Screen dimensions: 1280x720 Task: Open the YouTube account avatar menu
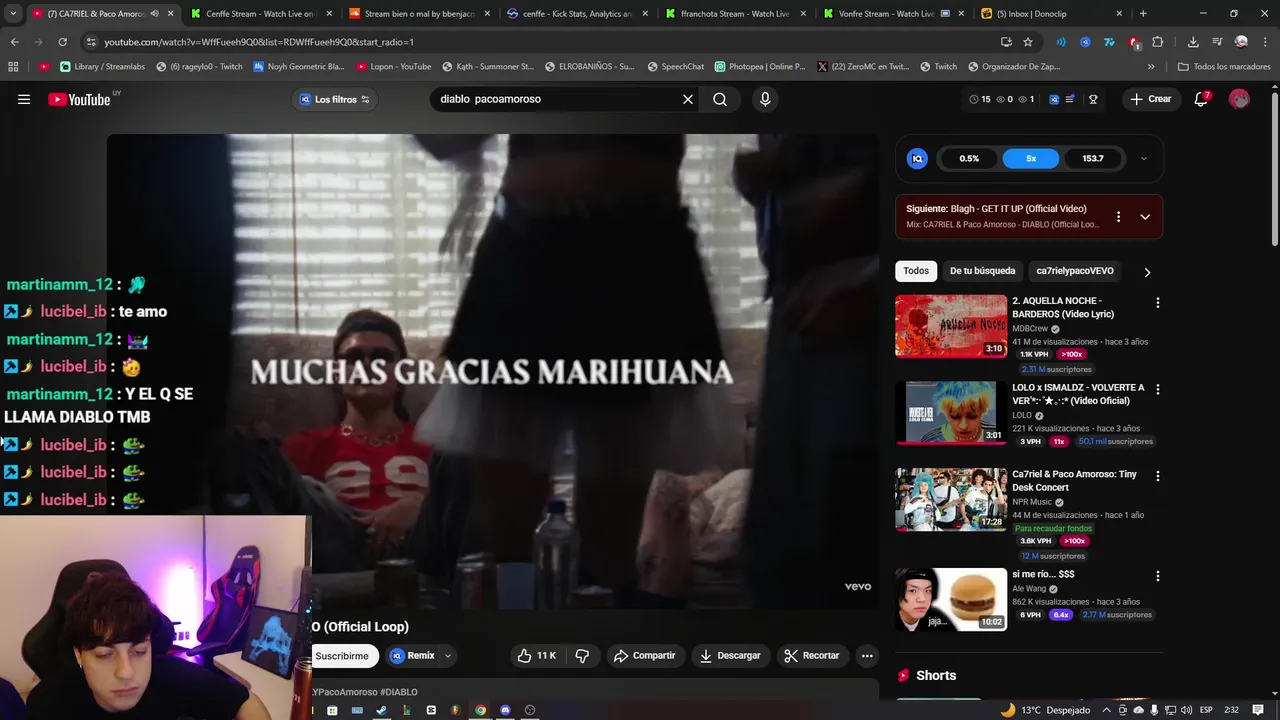pos(1239,99)
